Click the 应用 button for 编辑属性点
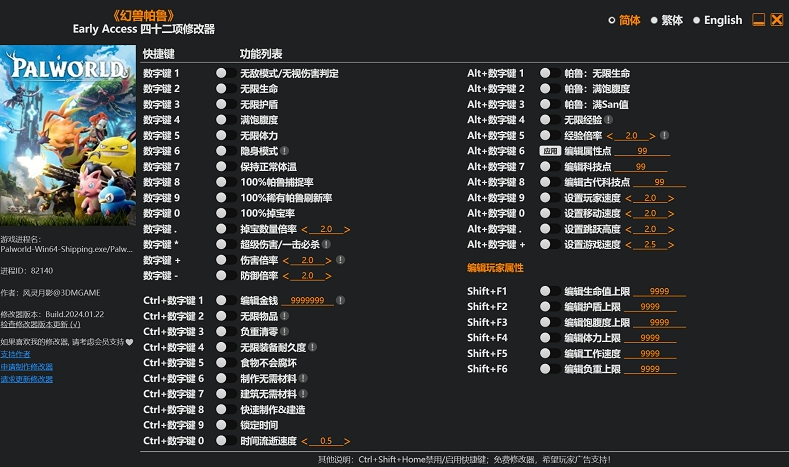The width and height of the screenshot is (789, 467). pyautogui.click(x=550, y=151)
